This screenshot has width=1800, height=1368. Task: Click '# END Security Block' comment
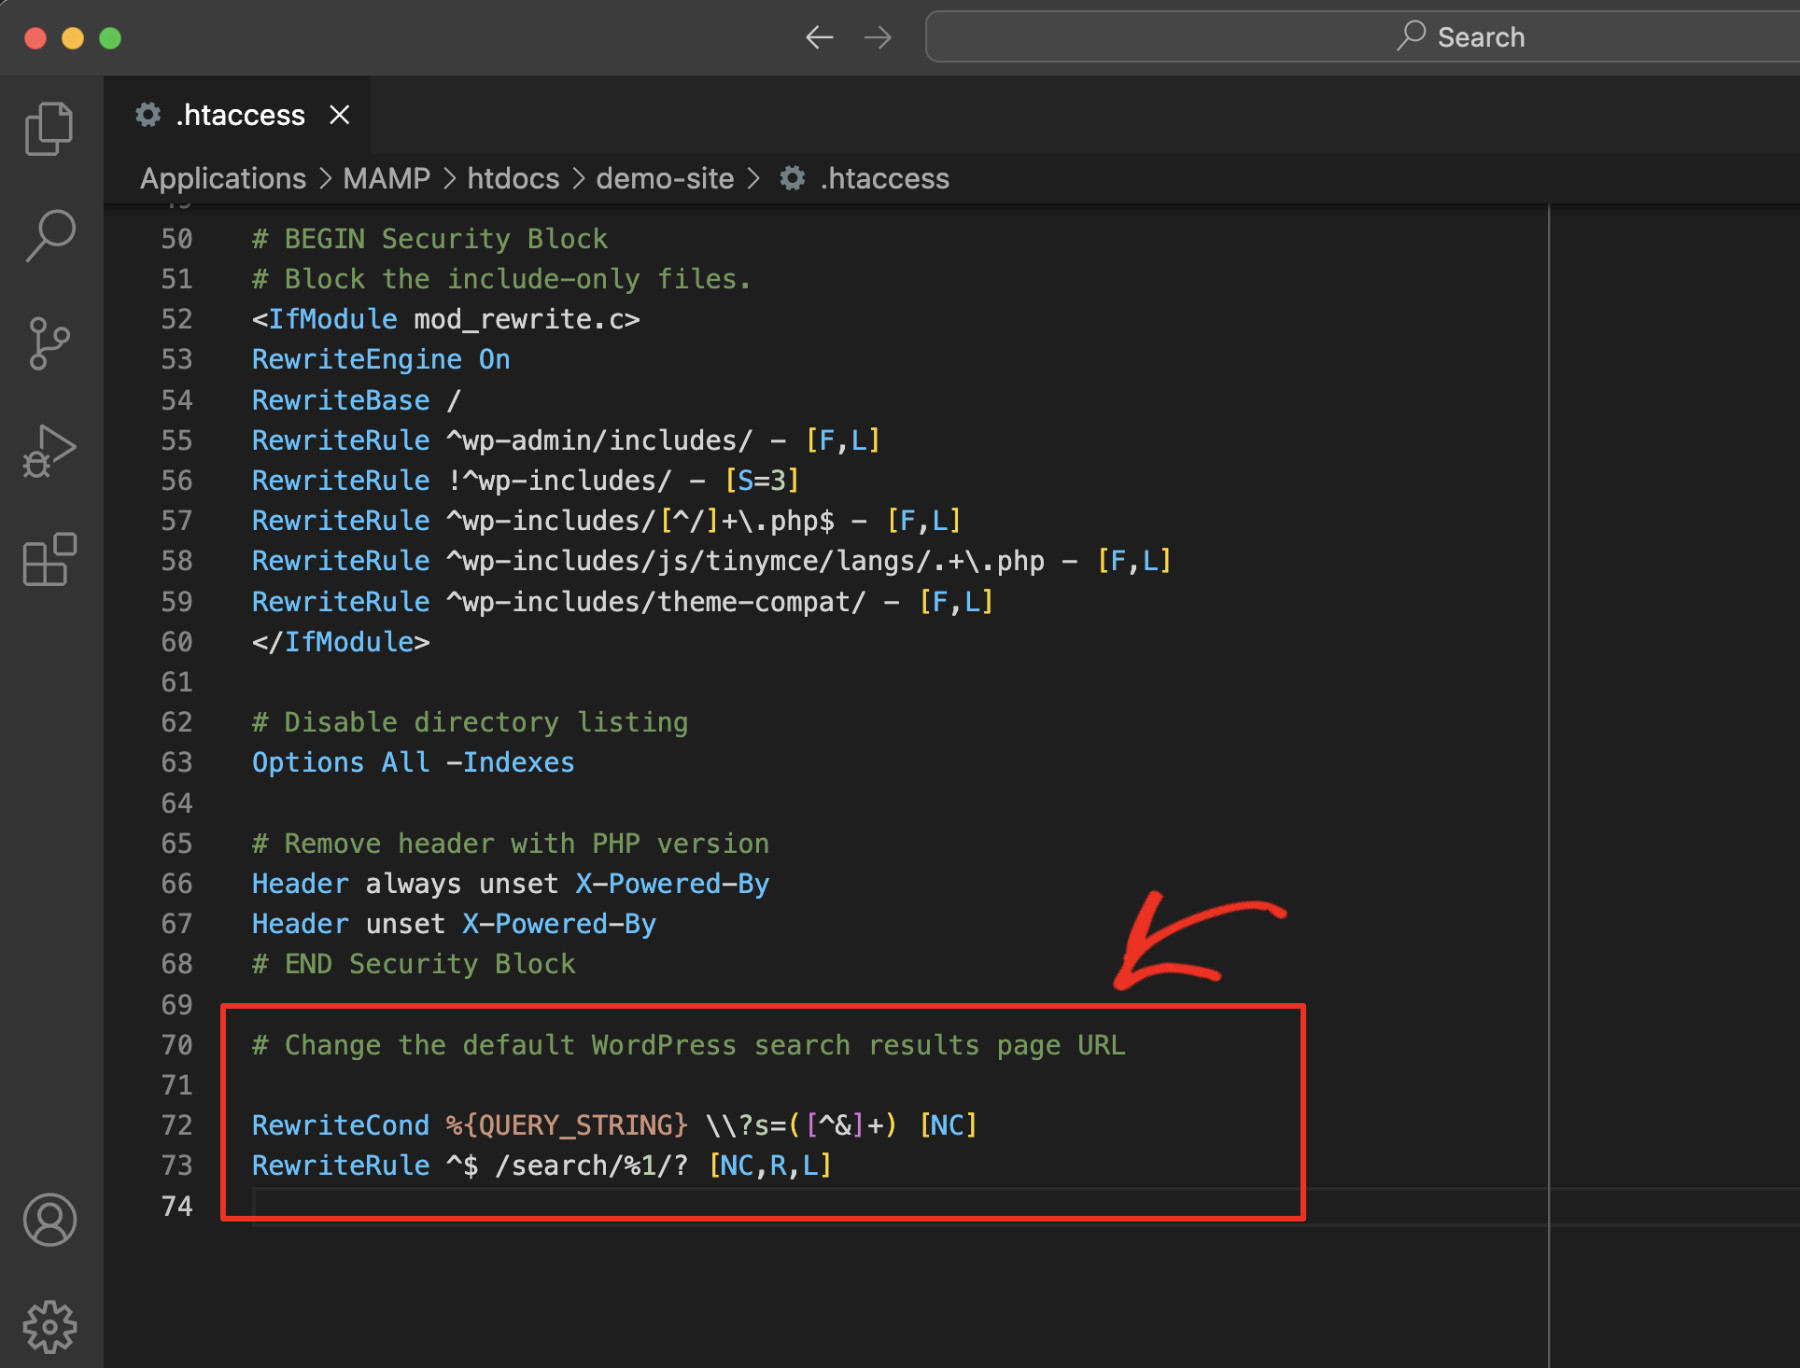(414, 964)
